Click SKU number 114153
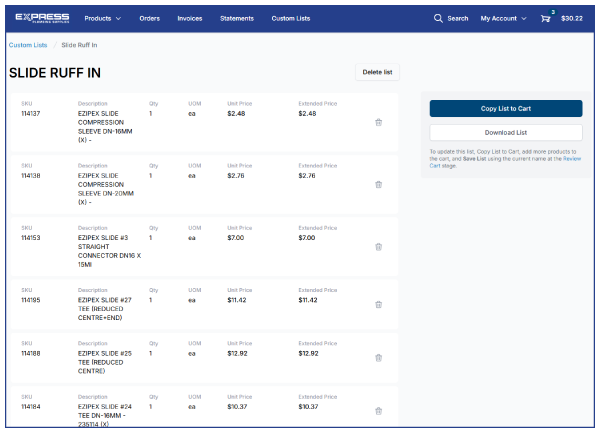The image size is (600, 433). [31, 238]
